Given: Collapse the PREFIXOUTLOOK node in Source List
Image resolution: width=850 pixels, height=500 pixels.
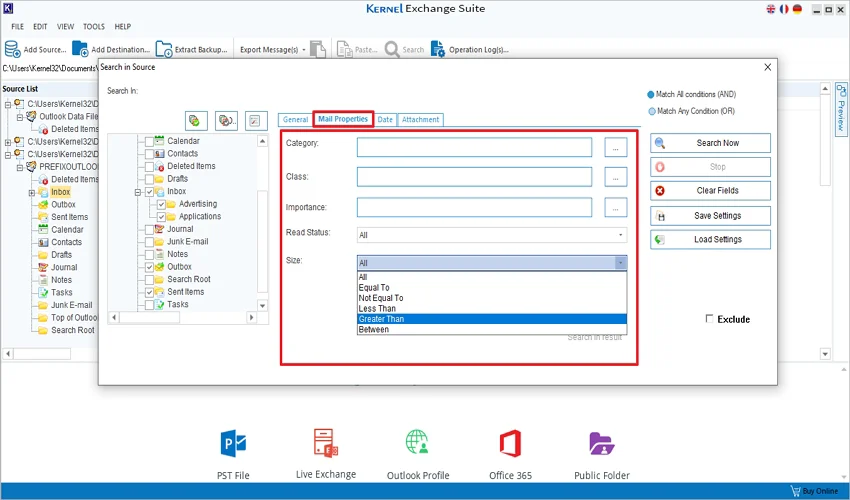Looking at the screenshot, I should pyautogui.click(x=20, y=167).
